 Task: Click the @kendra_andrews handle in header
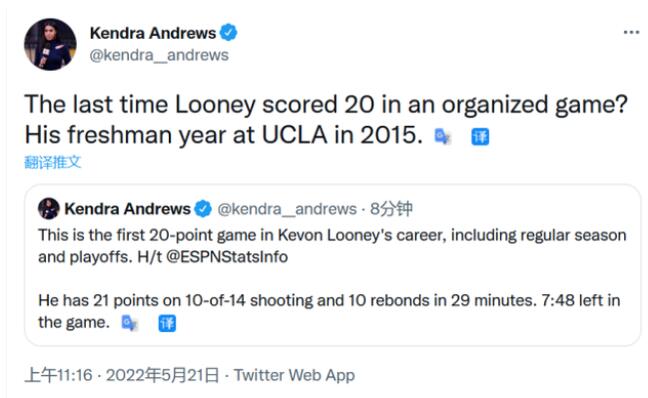pyautogui.click(x=159, y=55)
